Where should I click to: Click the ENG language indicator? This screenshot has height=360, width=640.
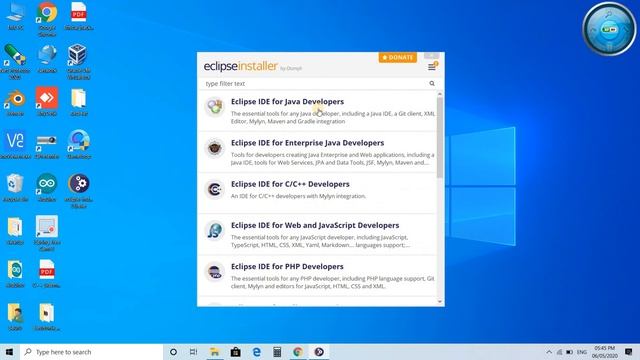click(582, 352)
